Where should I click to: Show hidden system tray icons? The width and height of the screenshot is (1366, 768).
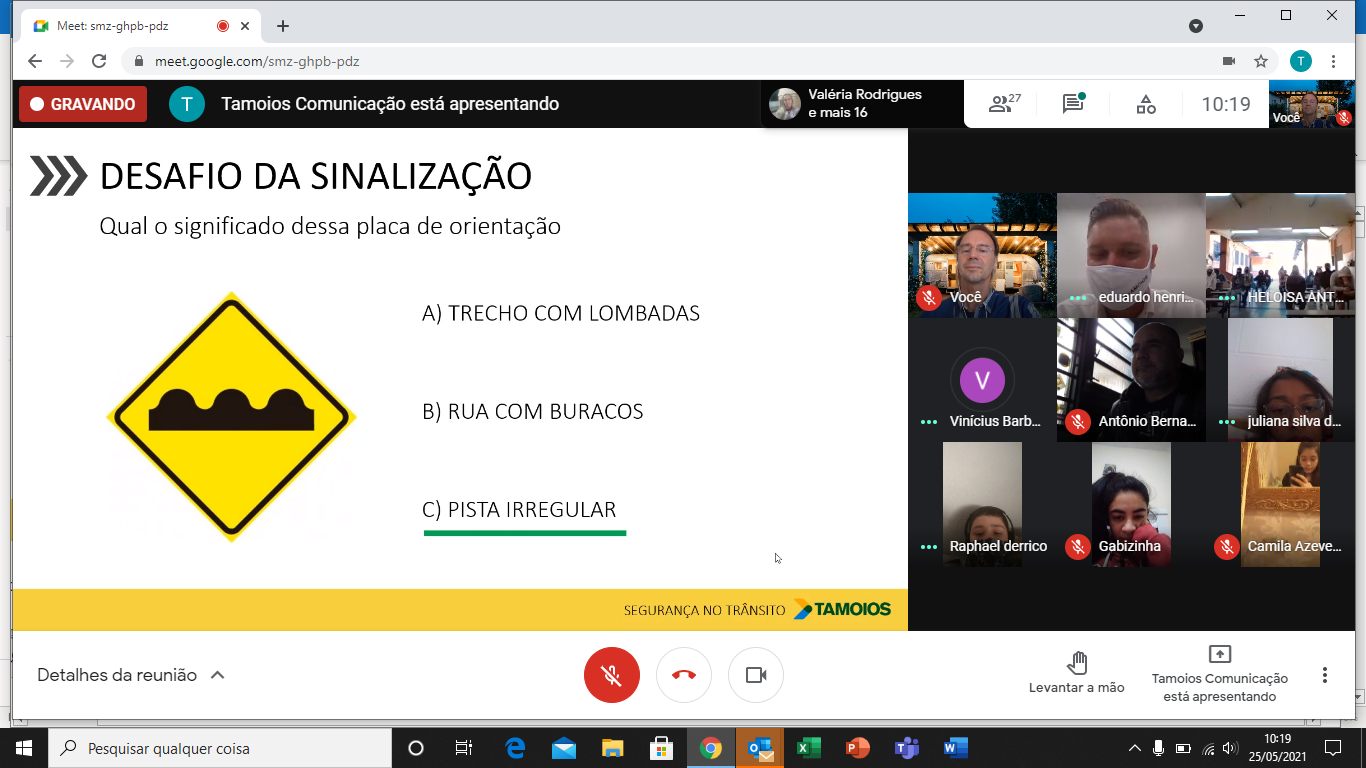click(1134, 748)
